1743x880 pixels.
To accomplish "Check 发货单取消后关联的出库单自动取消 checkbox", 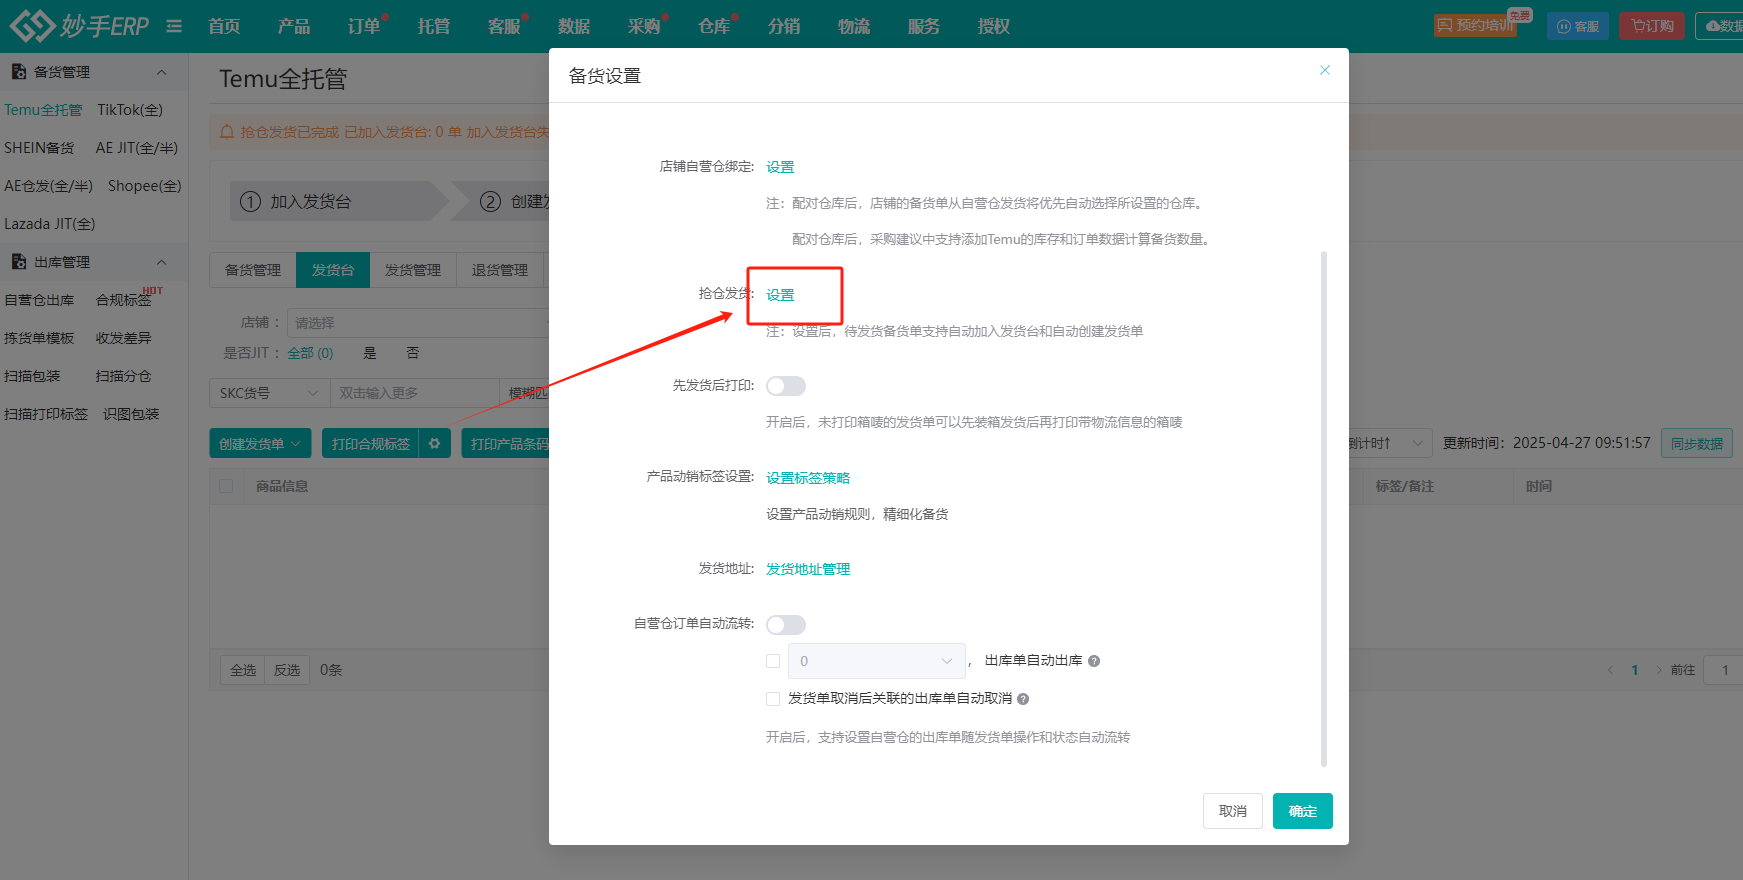I will tap(773, 699).
